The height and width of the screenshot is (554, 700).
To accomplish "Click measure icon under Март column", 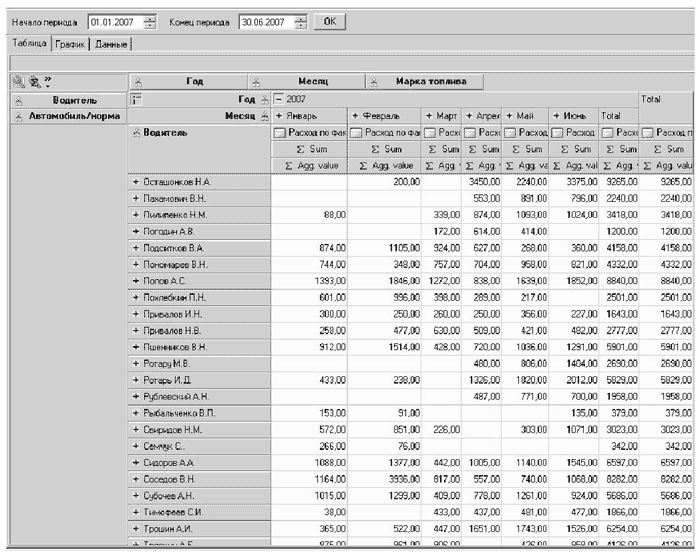I will click(x=430, y=133).
